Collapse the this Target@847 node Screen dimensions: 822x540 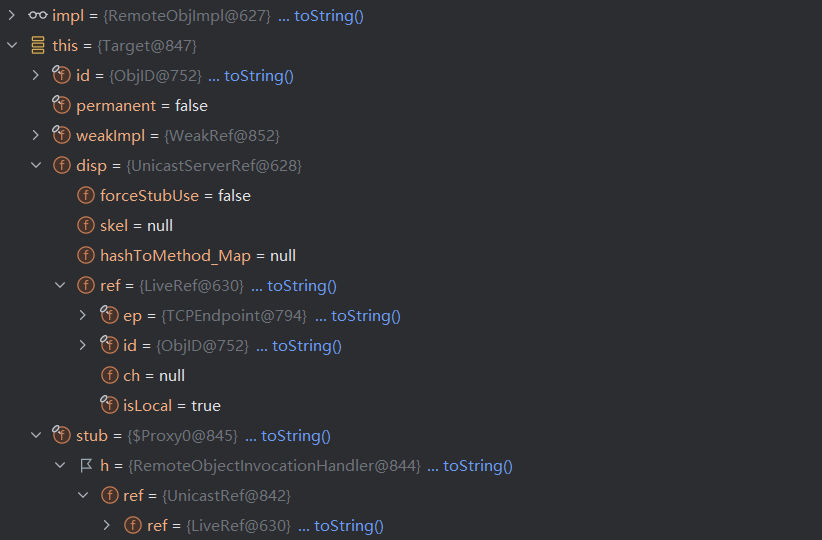tap(12, 46)
